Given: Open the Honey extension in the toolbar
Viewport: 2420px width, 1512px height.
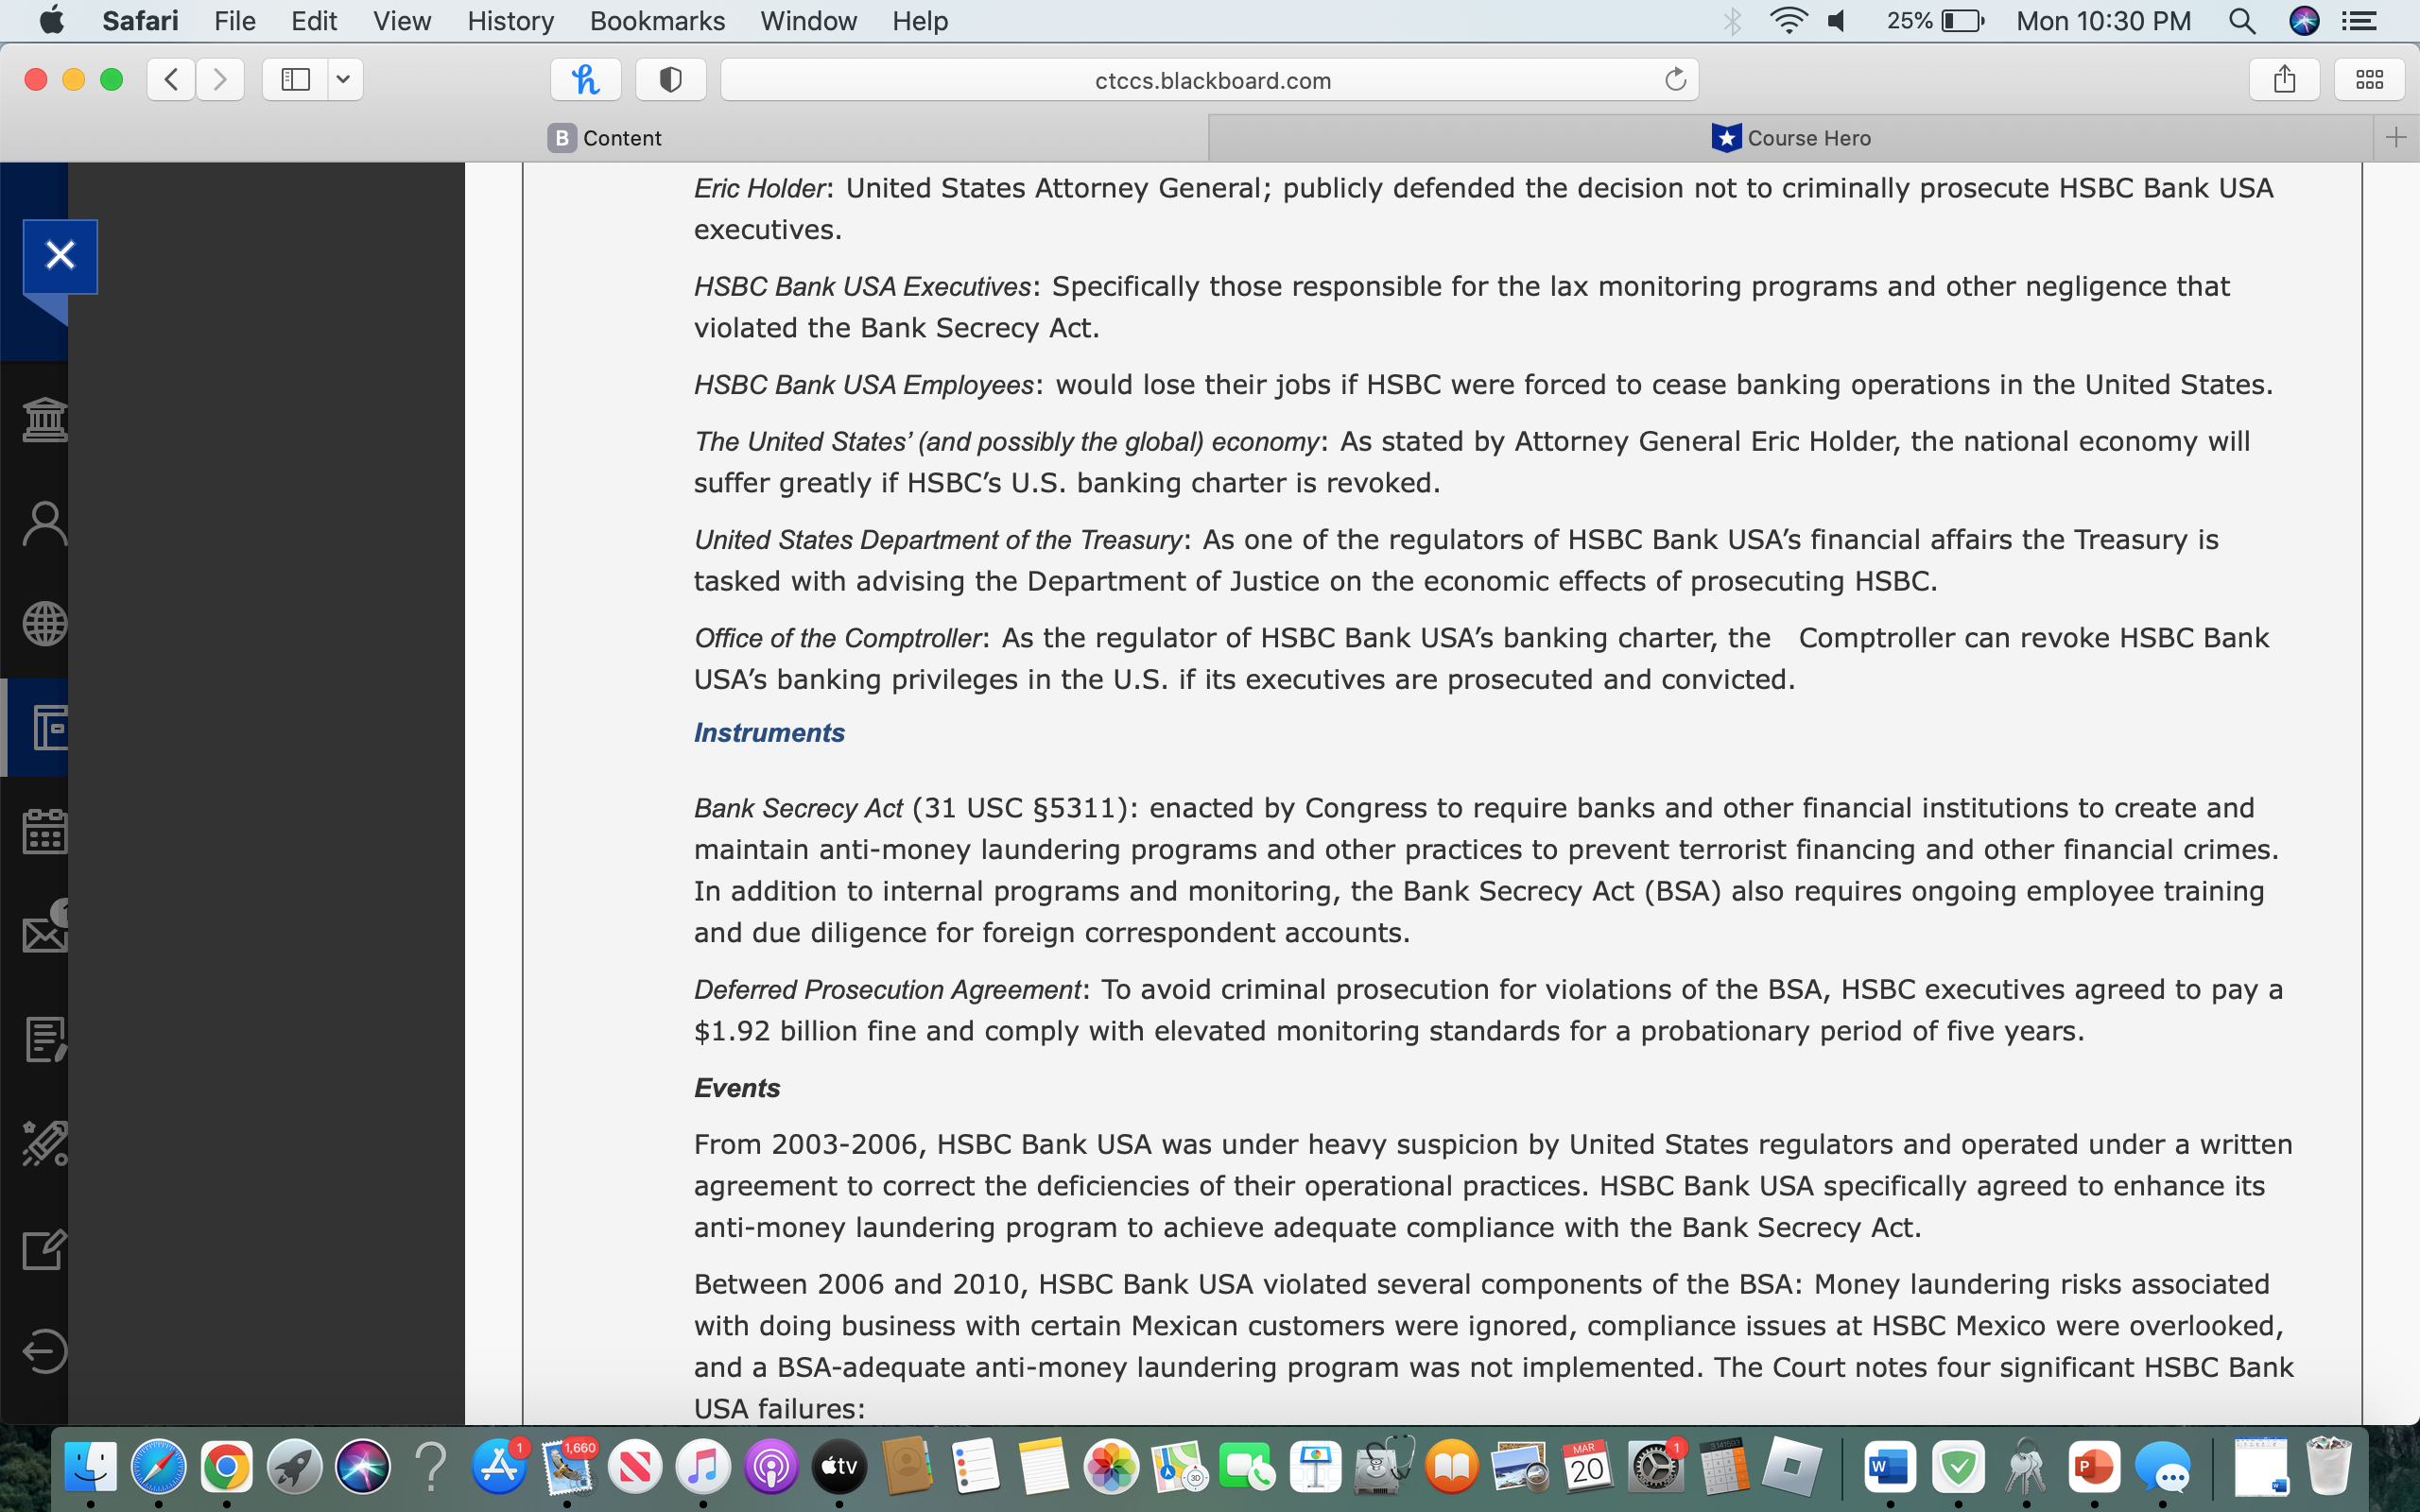Looking at the screenshot, I should (585, 80).
